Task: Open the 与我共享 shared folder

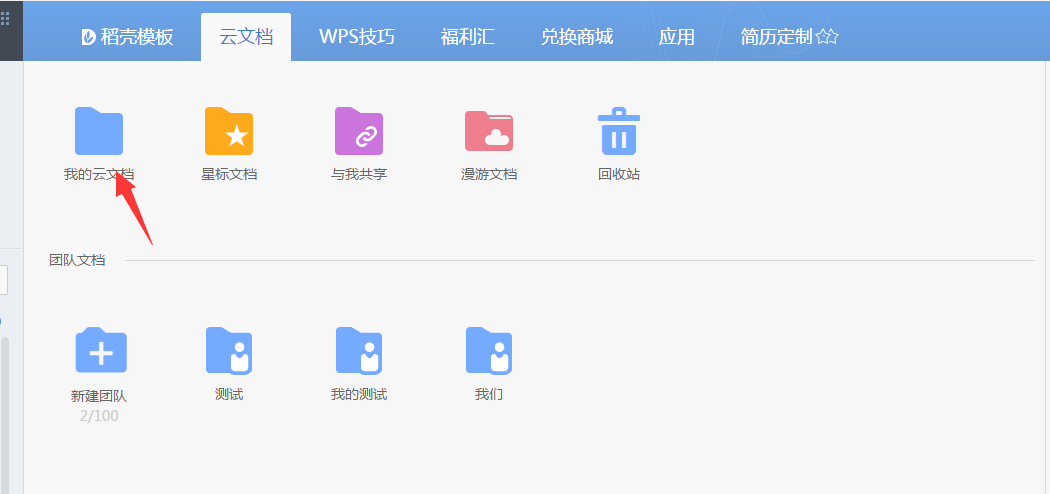Action: (x=359, y=132)
